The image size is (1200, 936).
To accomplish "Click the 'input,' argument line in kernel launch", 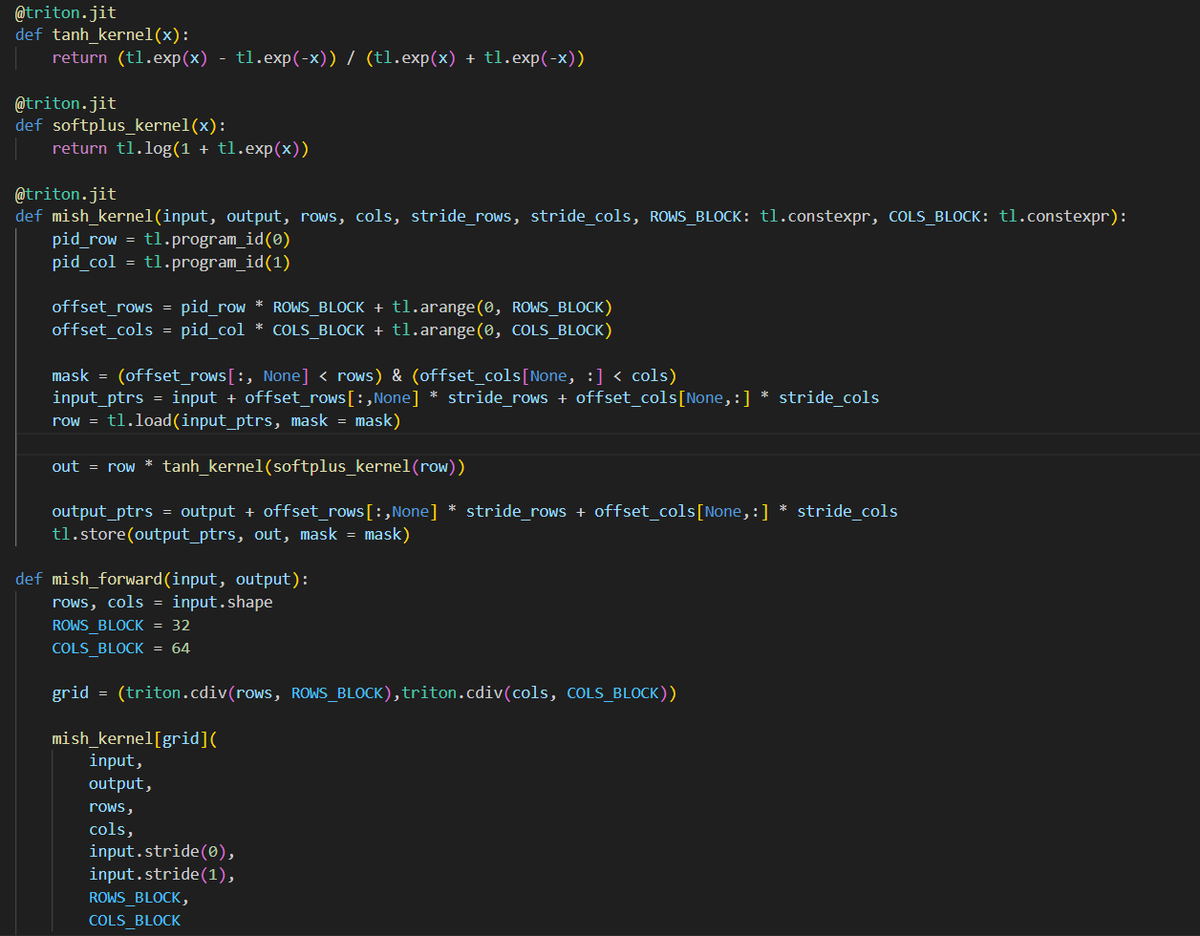I will 116,762.
